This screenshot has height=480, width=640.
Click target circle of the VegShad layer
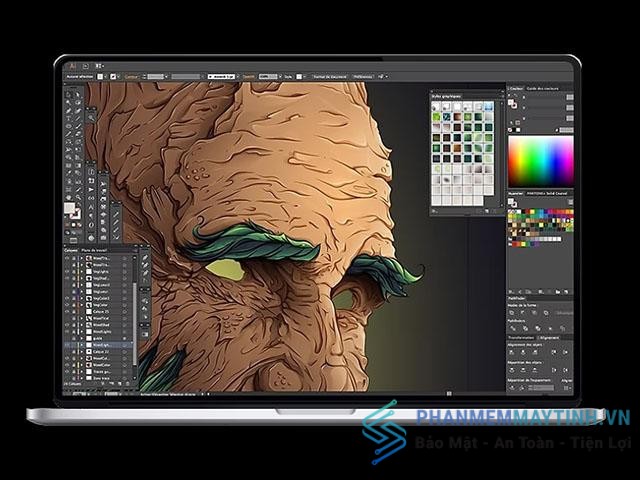pos(125,278)
